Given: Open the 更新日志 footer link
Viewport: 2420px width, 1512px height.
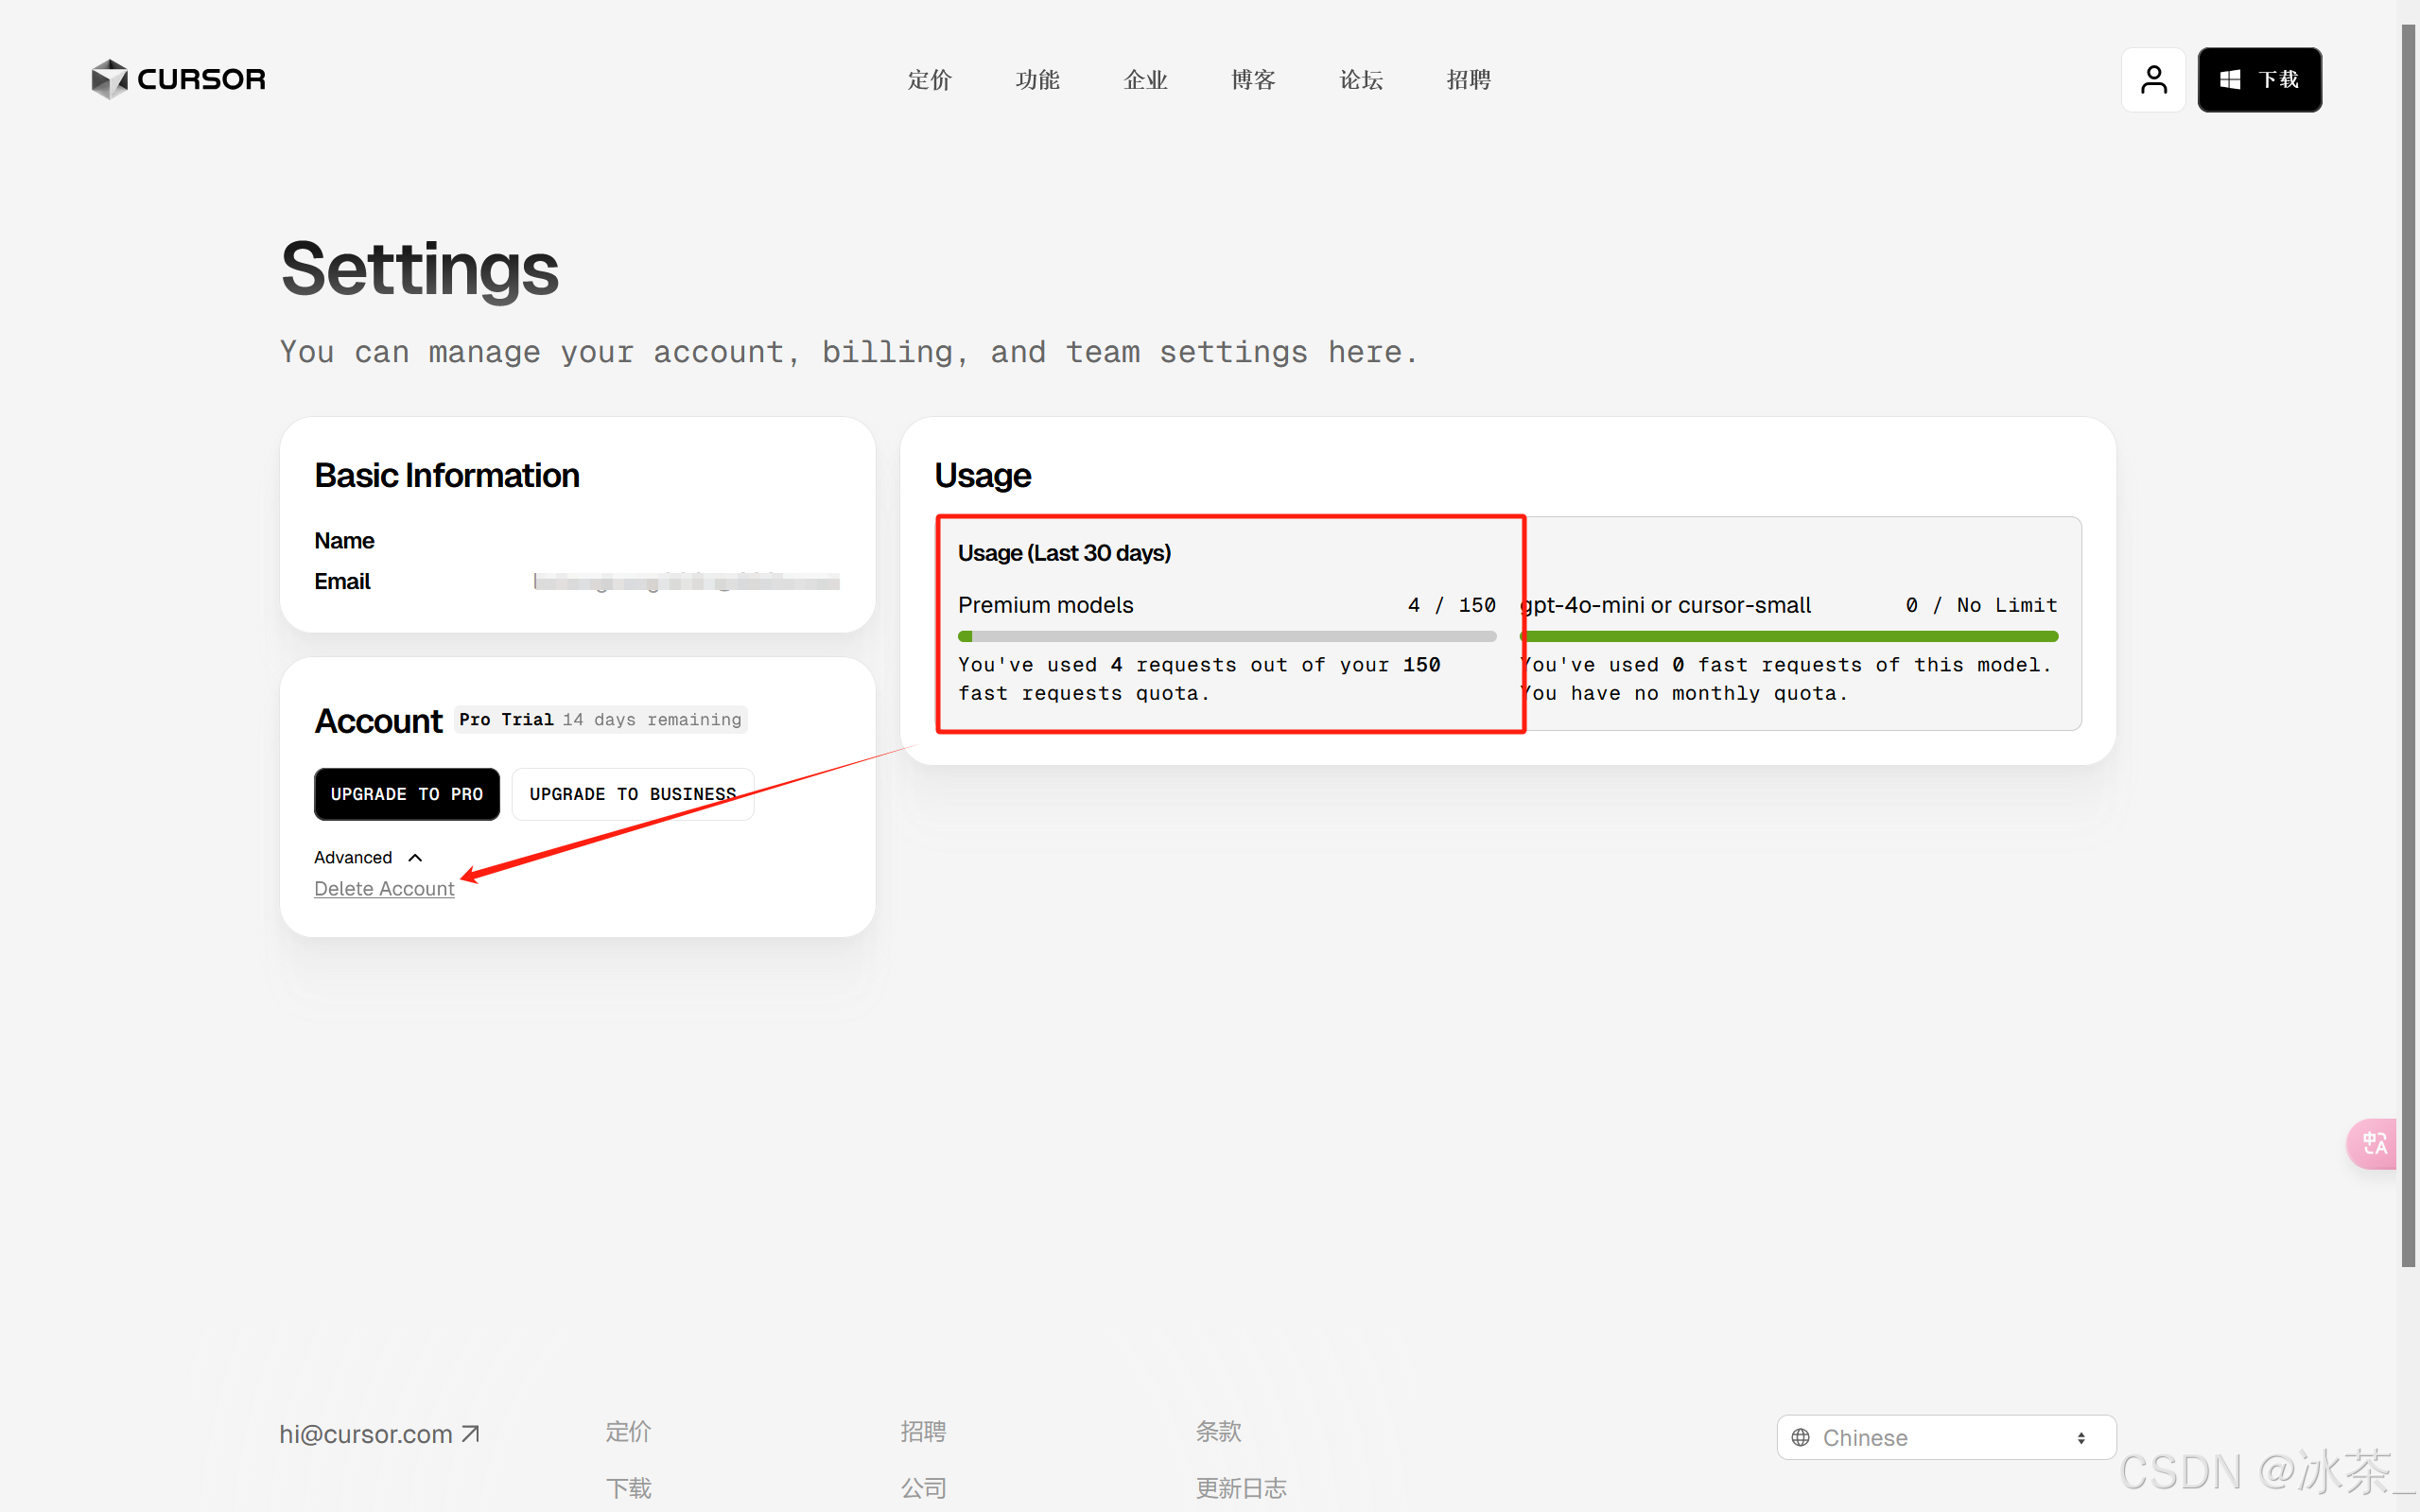Looking at the screenshot, I should [x=1241, y=1487].
